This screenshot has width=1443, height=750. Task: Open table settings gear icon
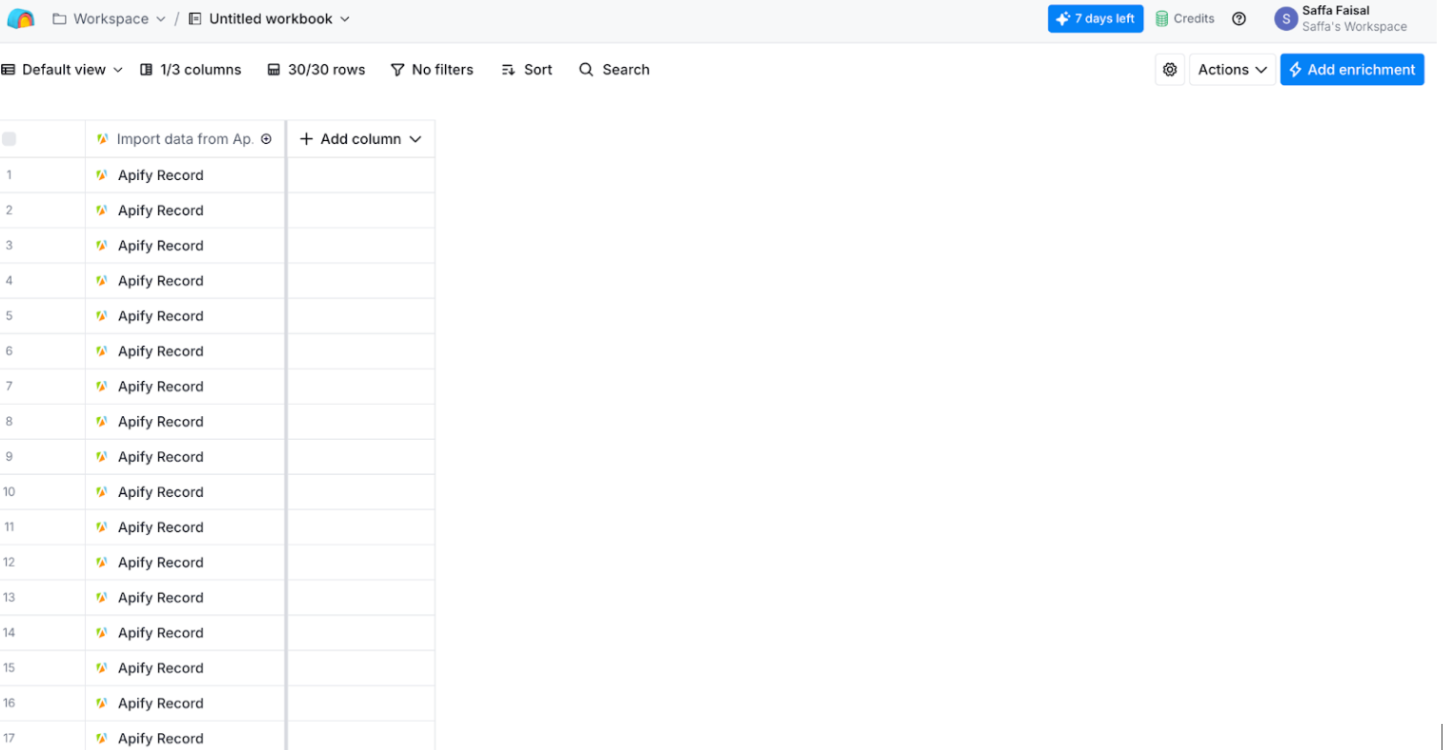1170,70
